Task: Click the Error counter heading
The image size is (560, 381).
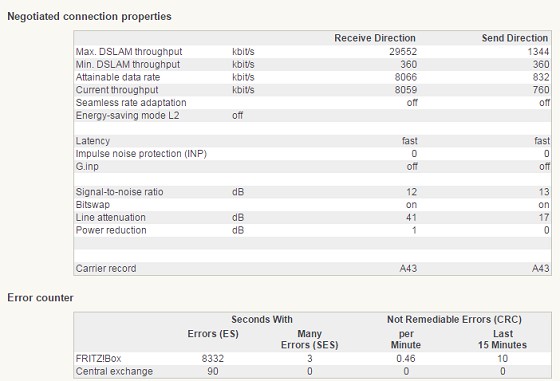Action: (40, 298)
